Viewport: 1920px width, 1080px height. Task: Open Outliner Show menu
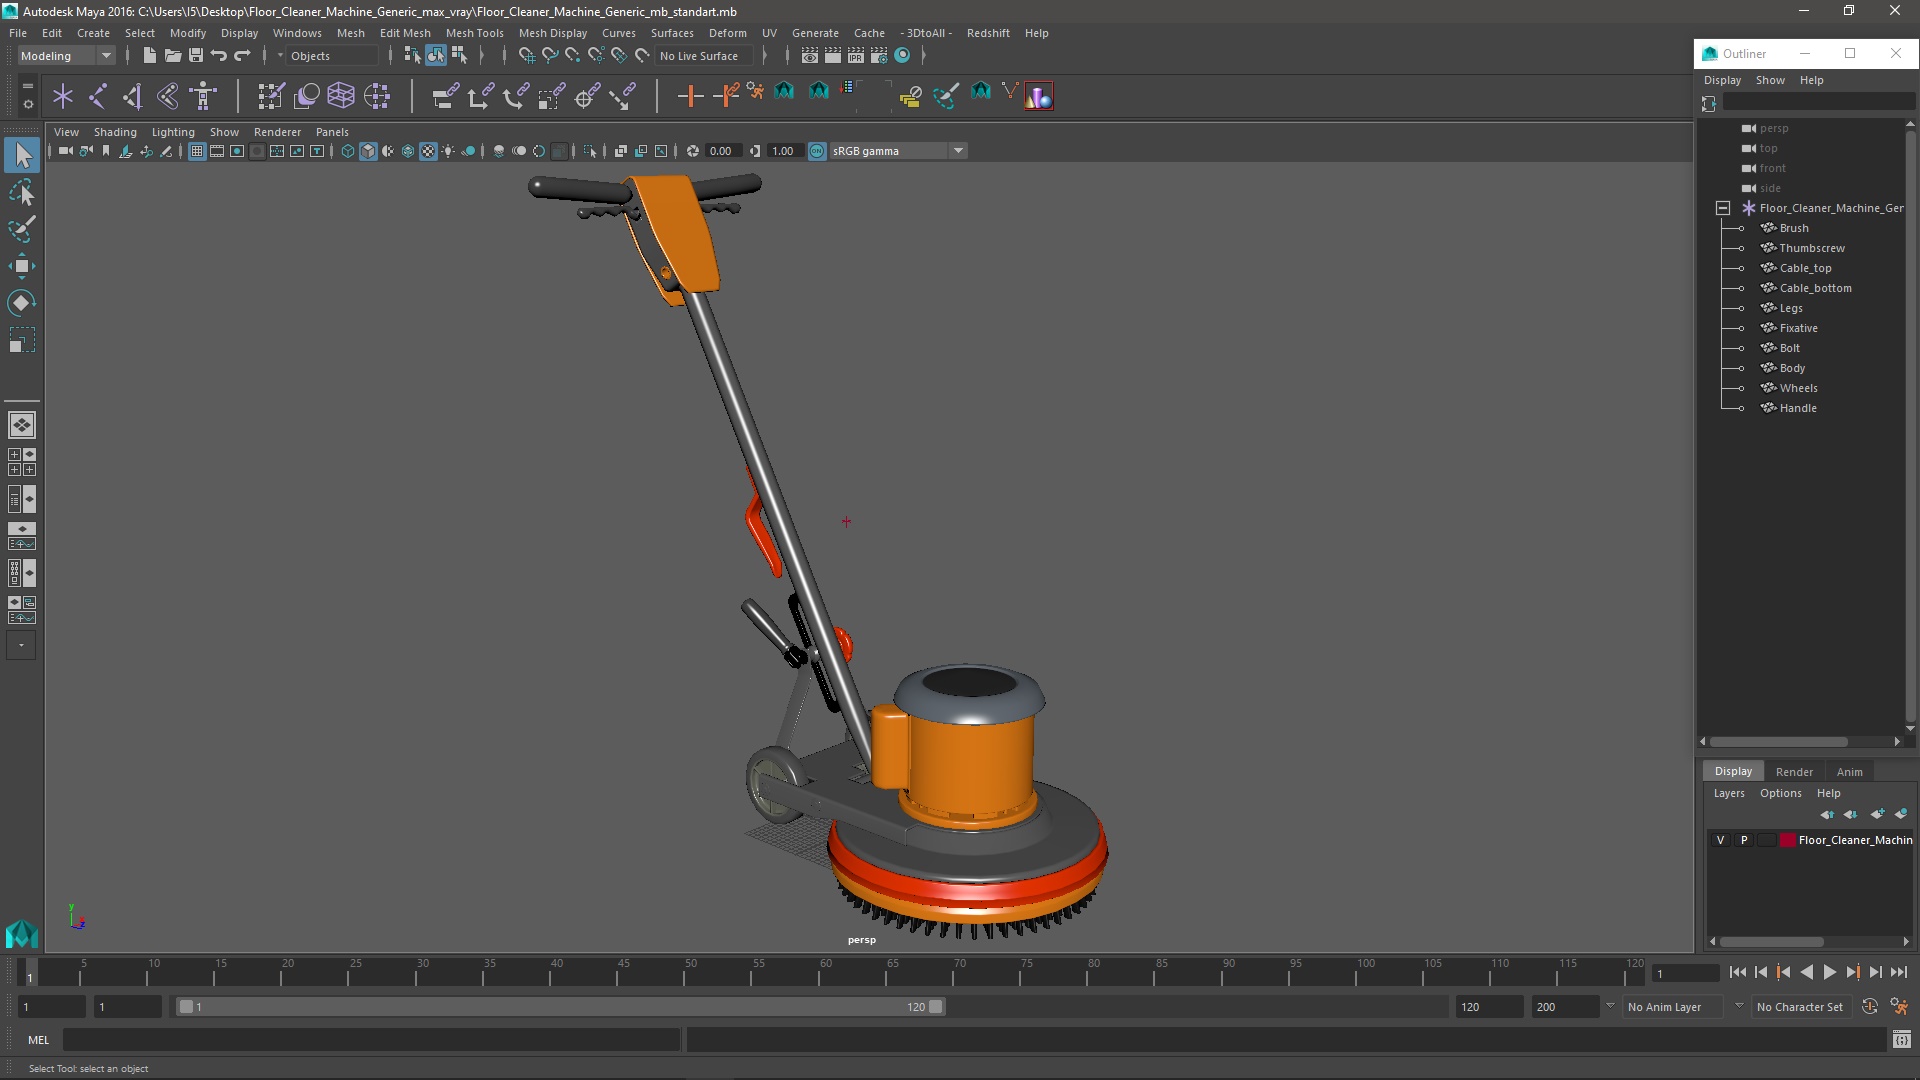point(1769,80)
